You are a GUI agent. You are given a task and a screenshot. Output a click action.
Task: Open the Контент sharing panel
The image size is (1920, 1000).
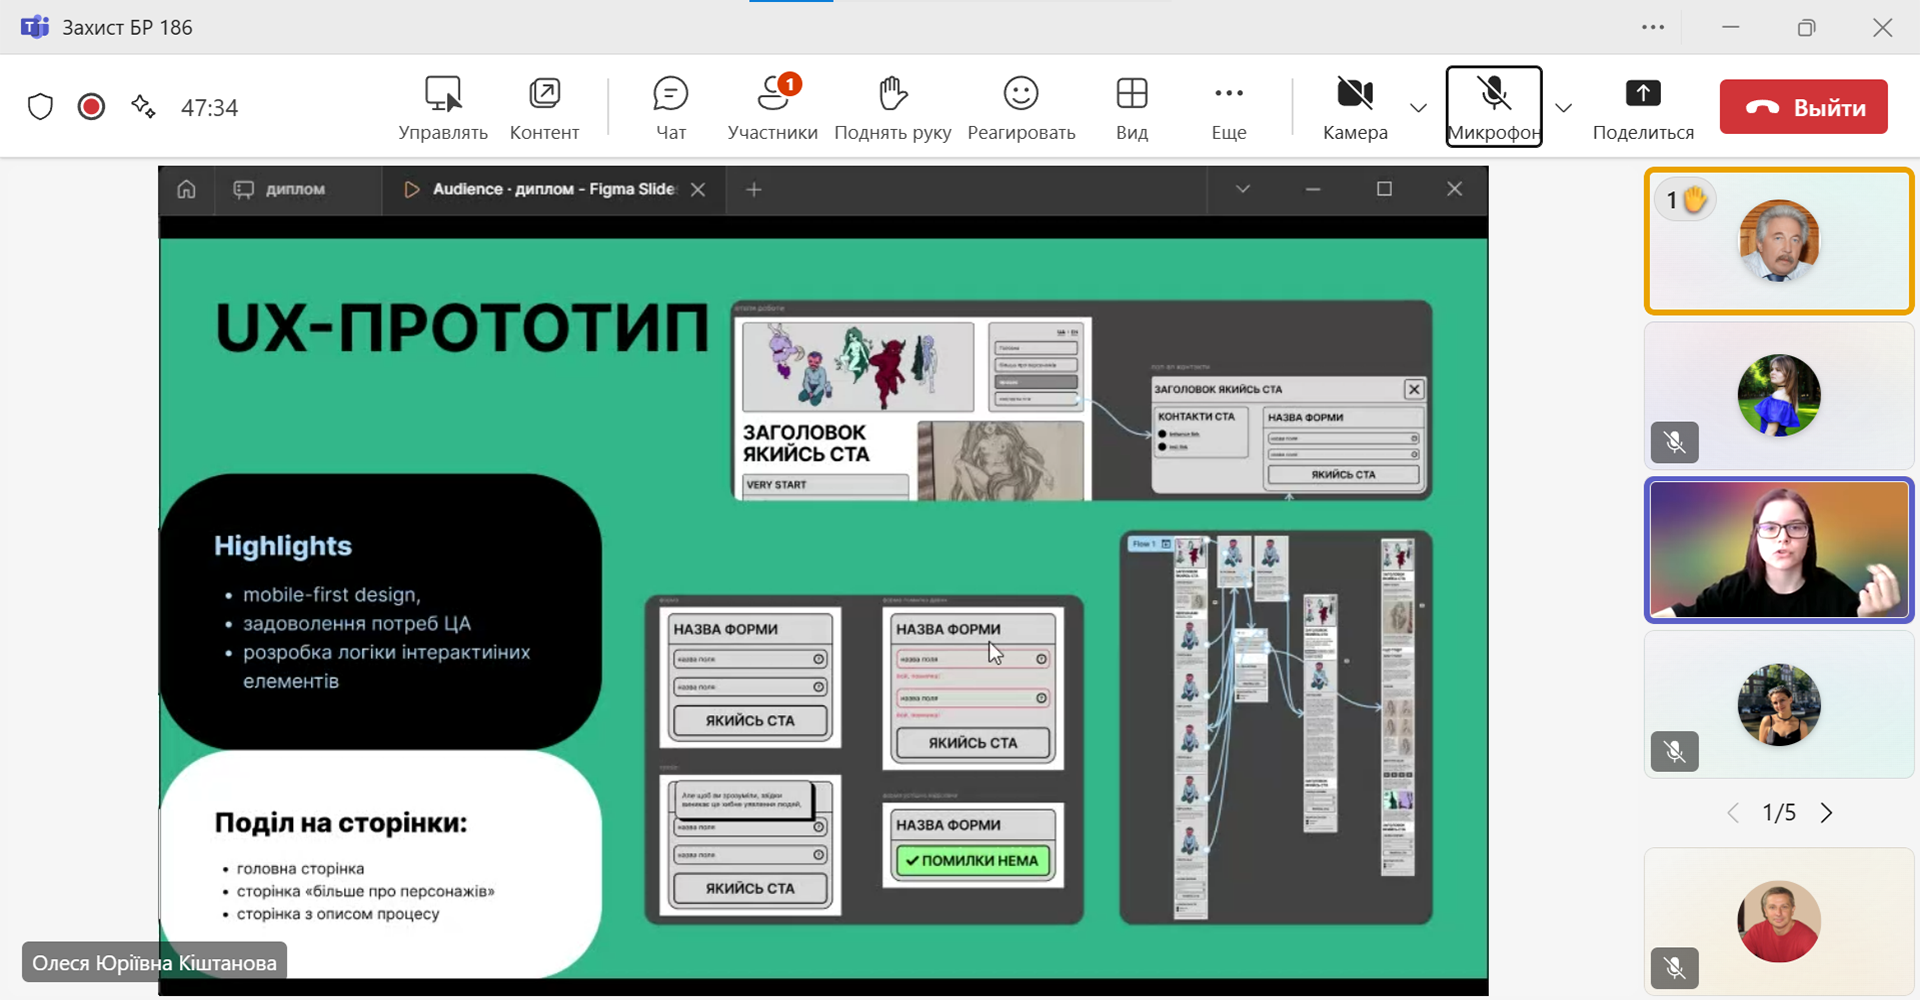pyautogui.click(x=544, y=107)
